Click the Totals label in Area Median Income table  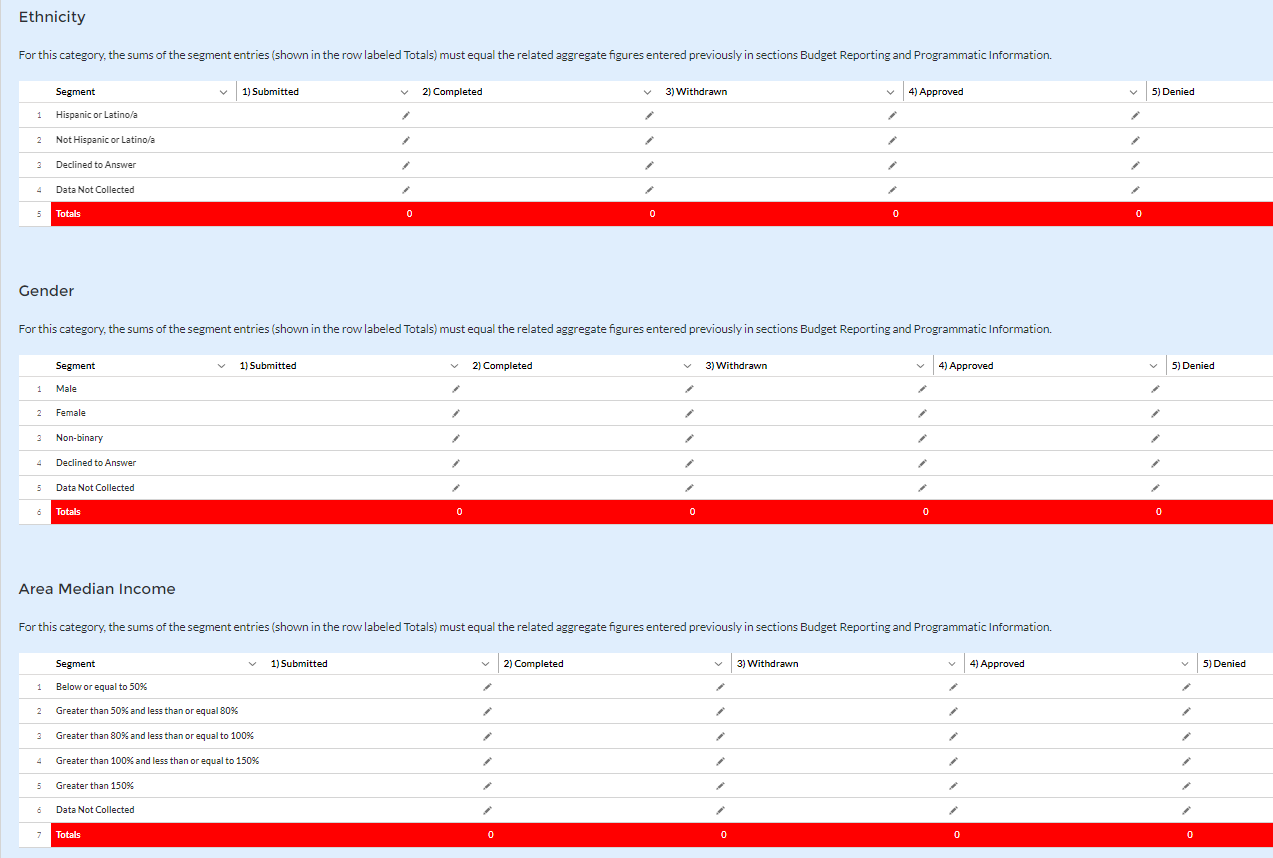[x=68, y=835]
